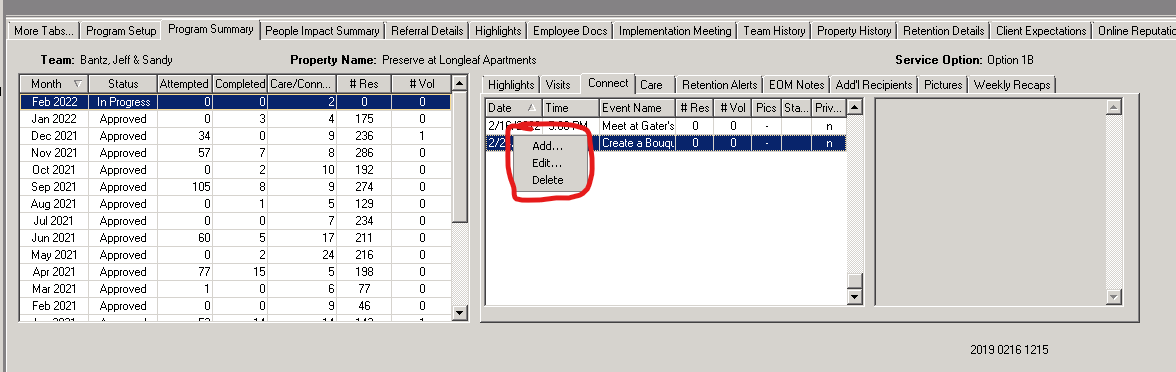This screenshot has width=1176, height=372.
Task: Switch to the Visits sub-tab
Action: coord(558,85)
